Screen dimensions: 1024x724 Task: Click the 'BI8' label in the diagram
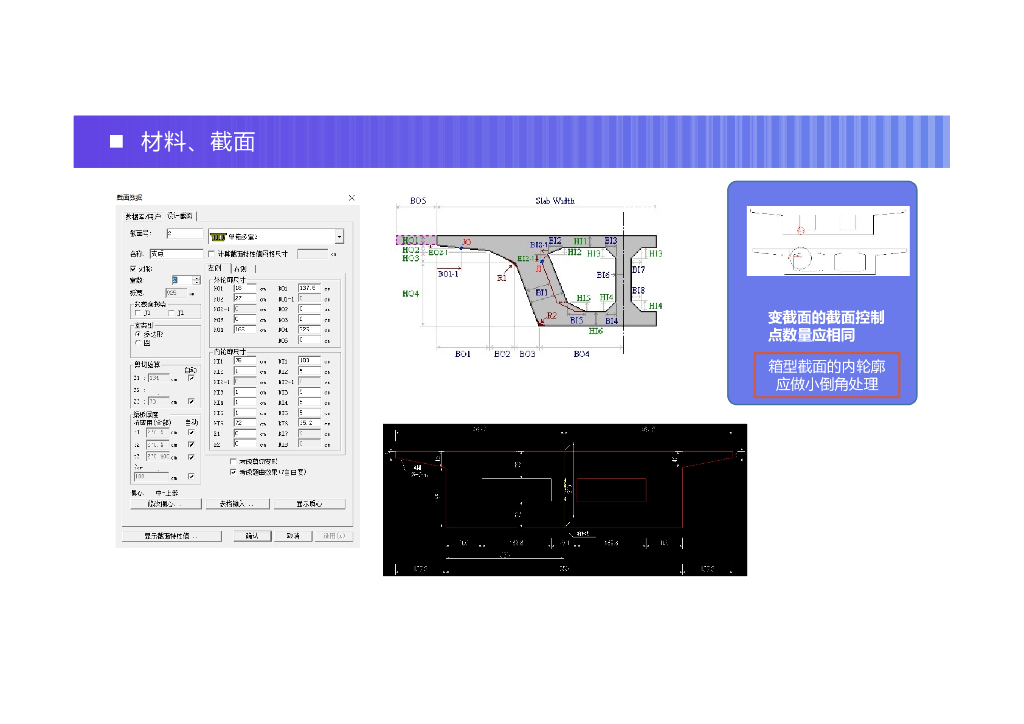pyautogui.click(x=639, y=291)
